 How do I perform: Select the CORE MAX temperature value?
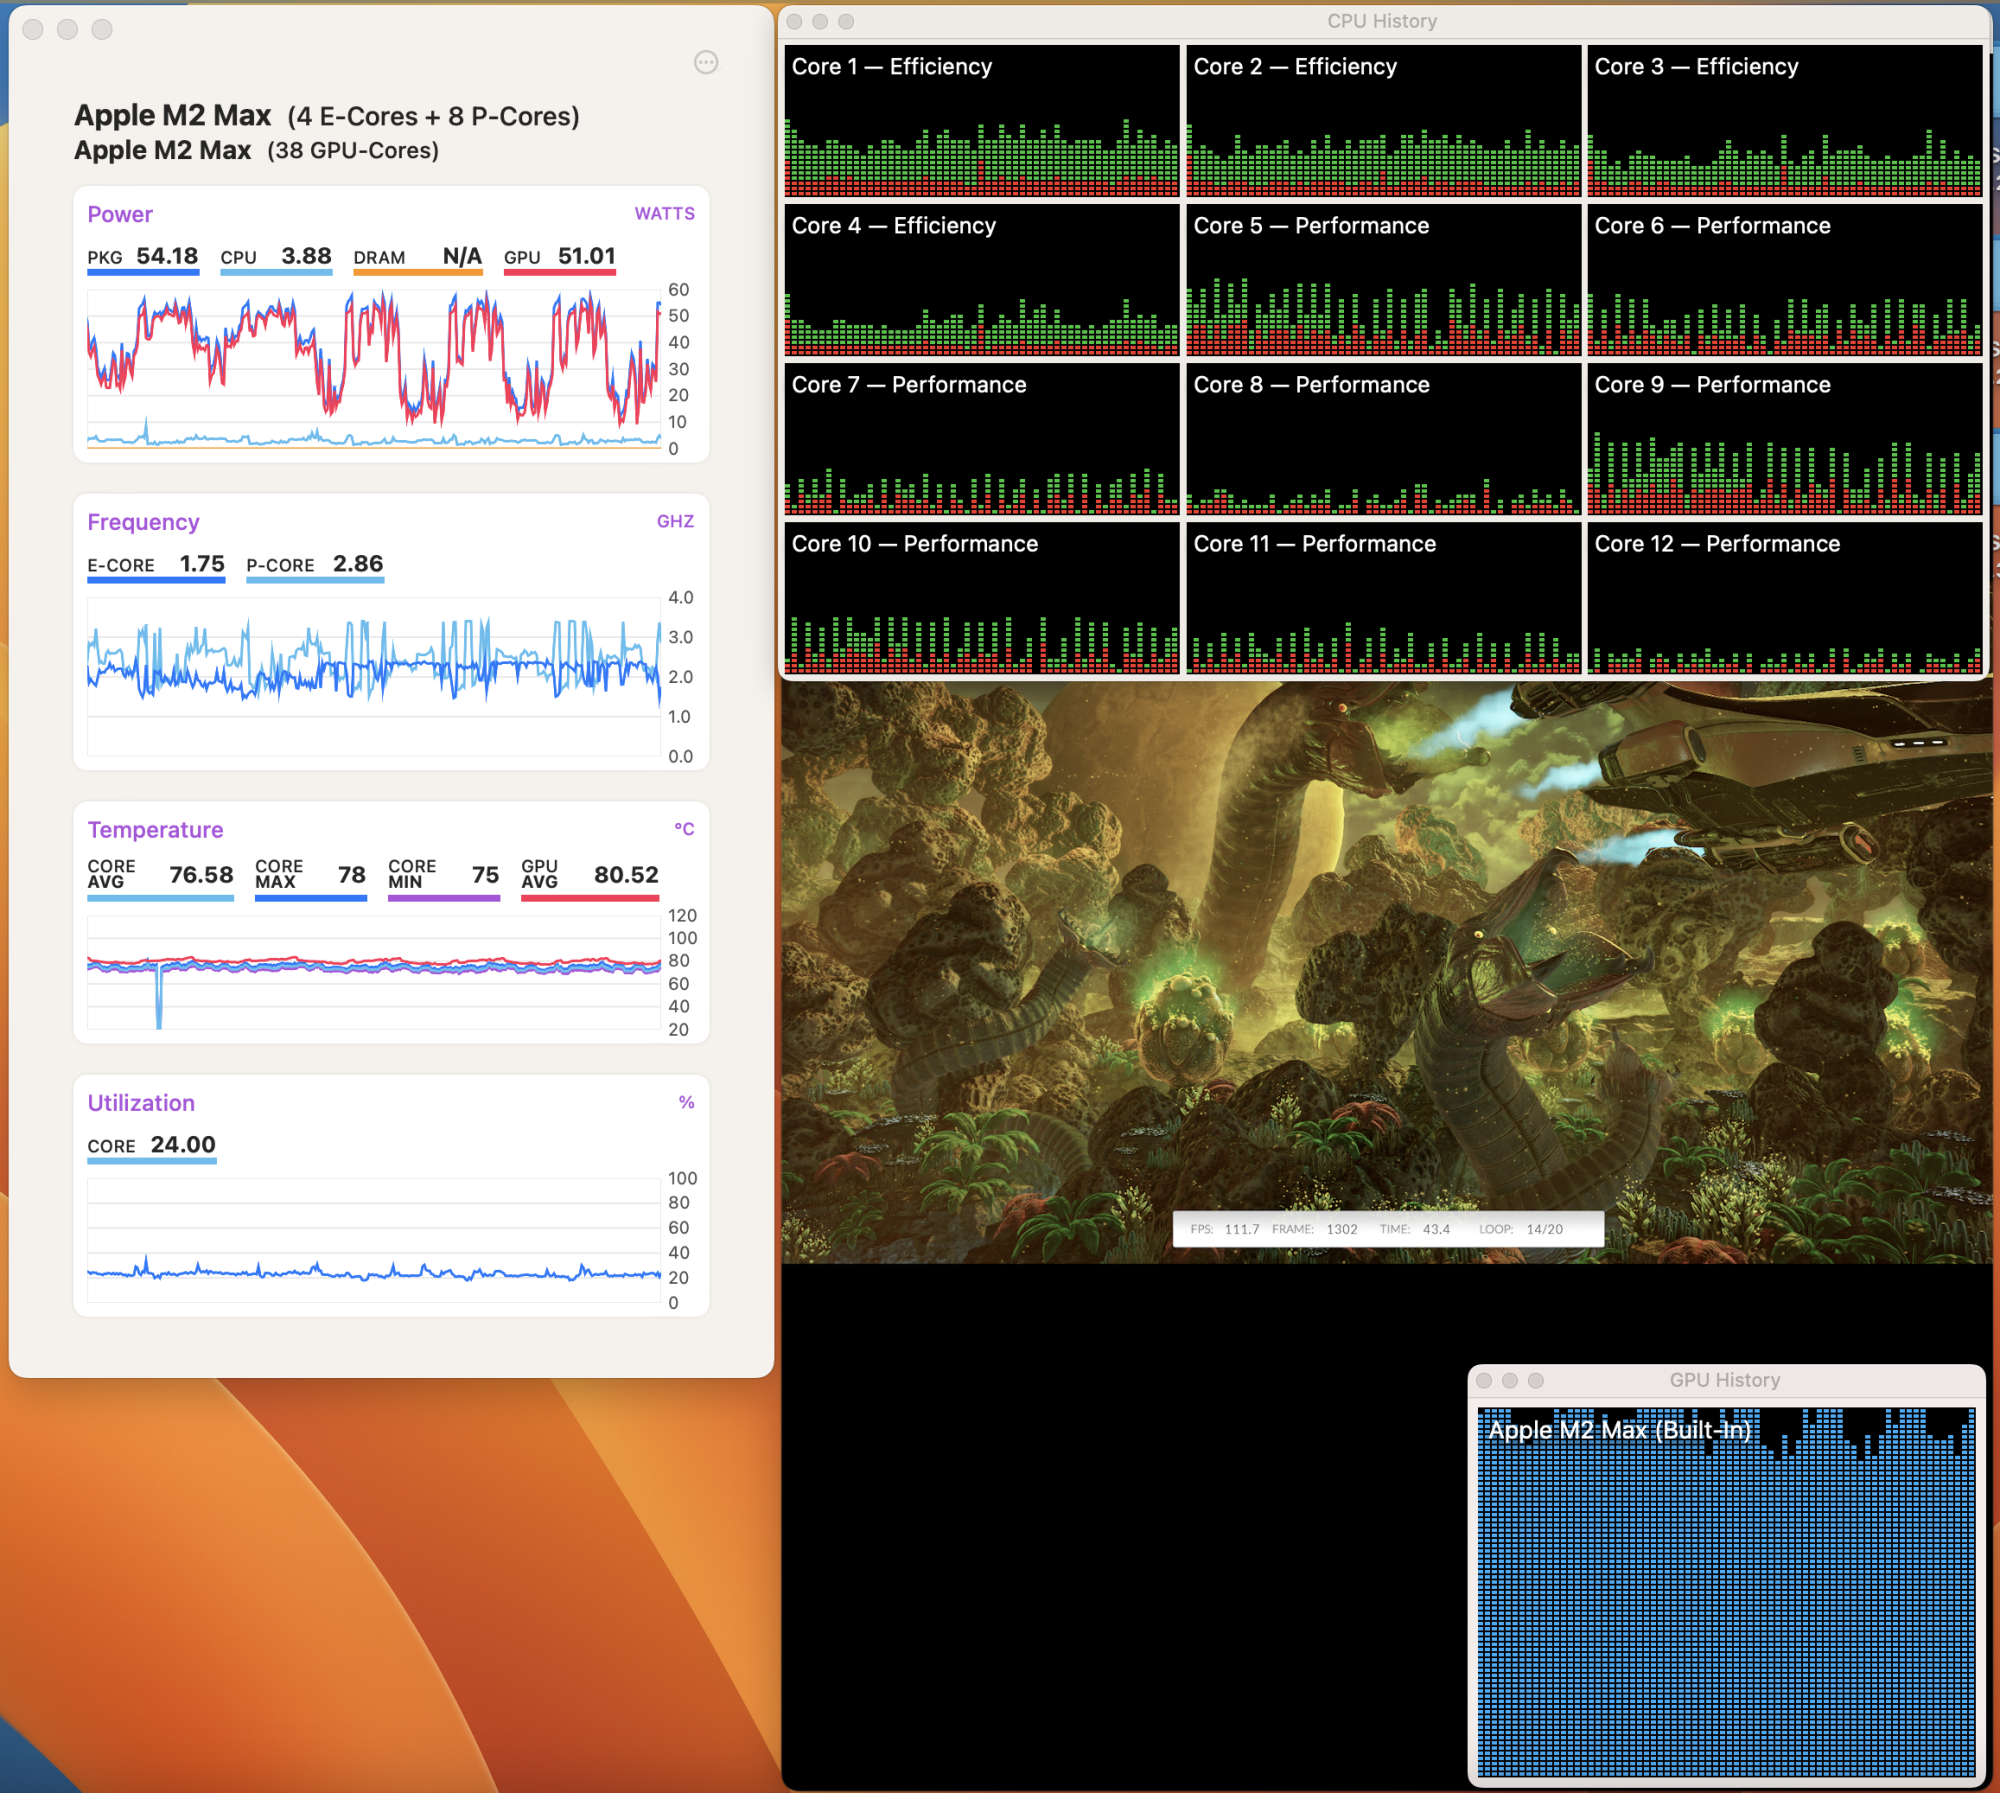pyautogui.click(x=351, y=875)
